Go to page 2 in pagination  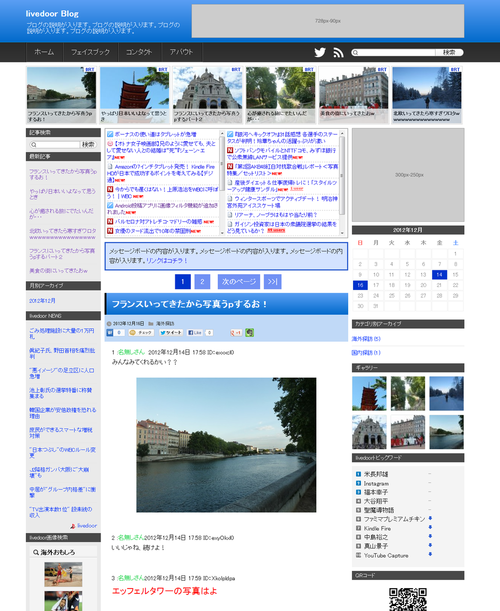(x=202, y=281)
